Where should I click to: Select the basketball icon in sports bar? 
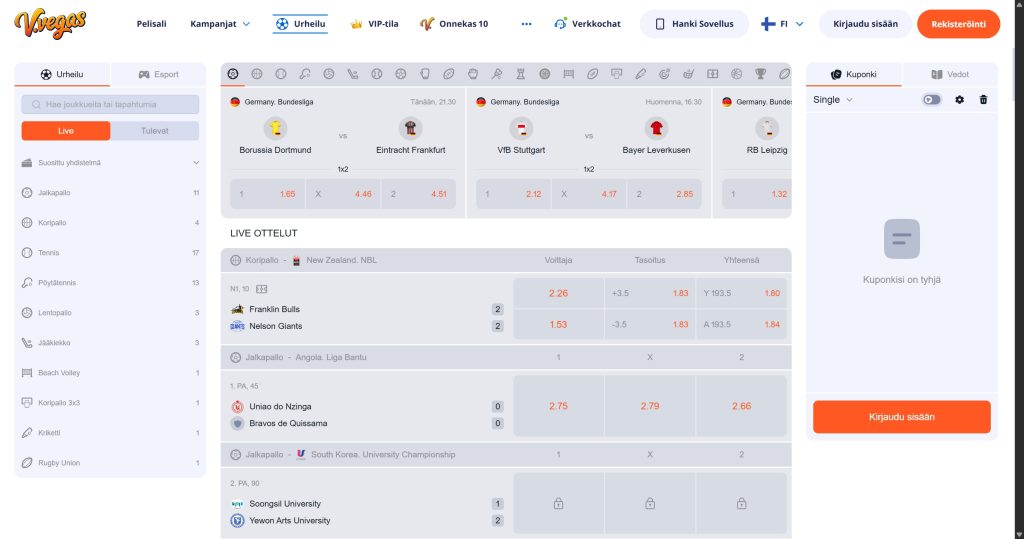(257, 74)
